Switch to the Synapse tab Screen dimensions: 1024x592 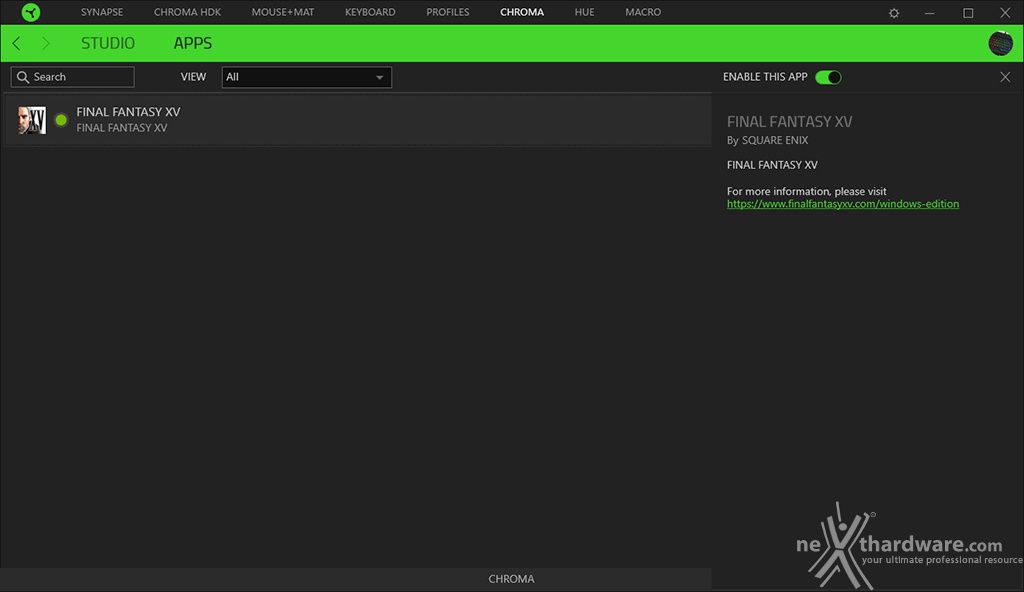[x=102, y=12]
